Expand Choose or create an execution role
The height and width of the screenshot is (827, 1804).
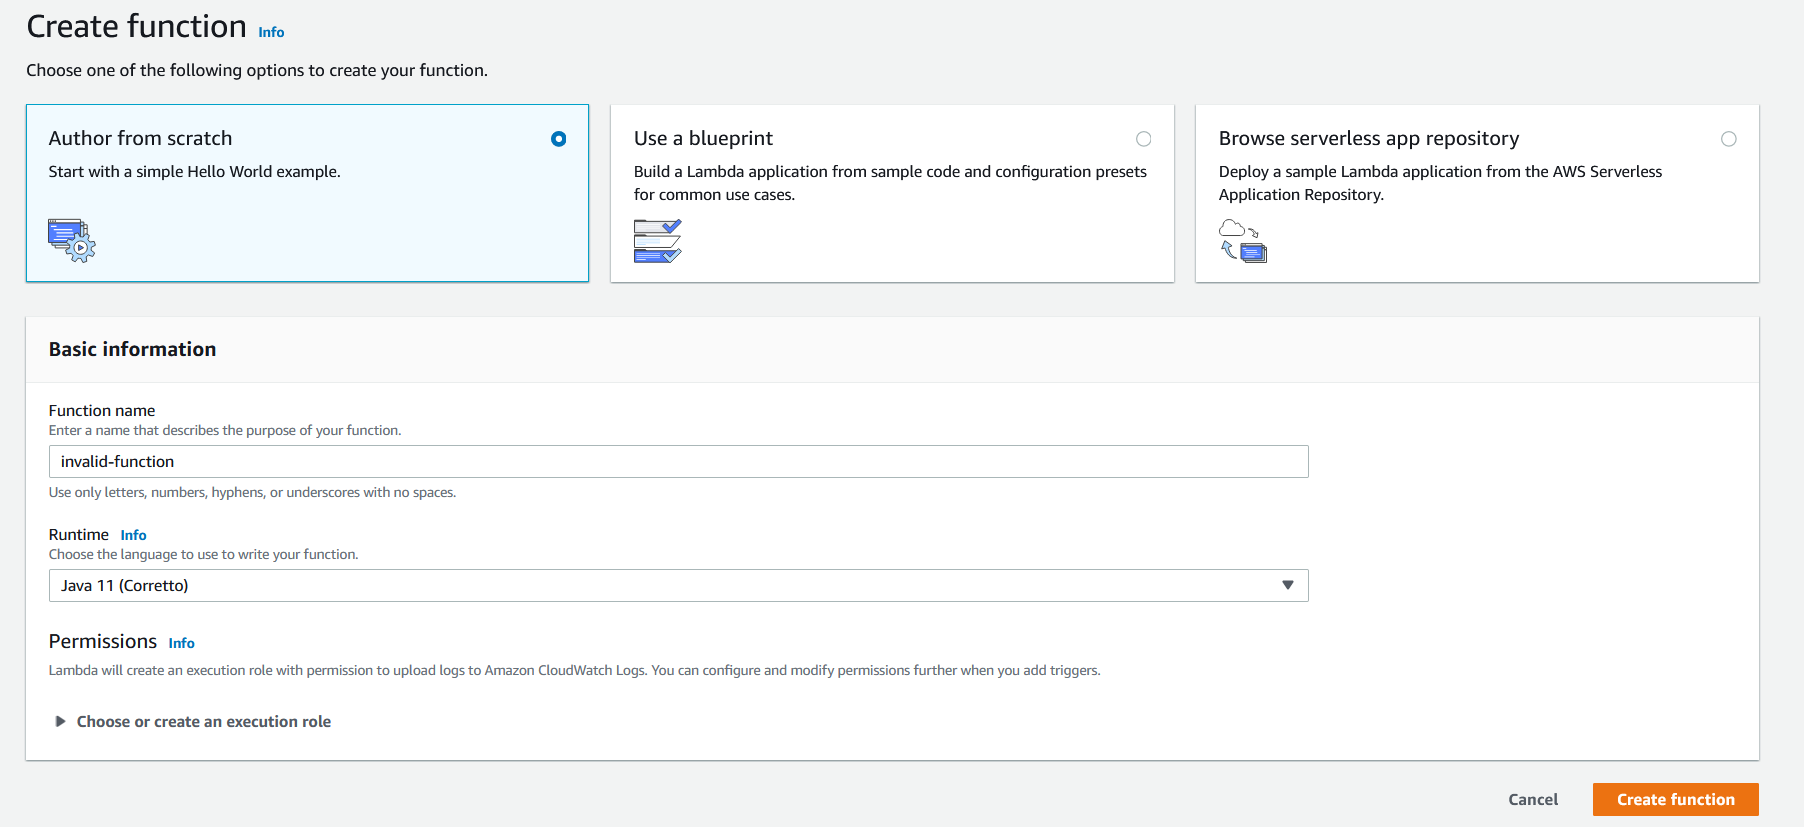point(193,722)
